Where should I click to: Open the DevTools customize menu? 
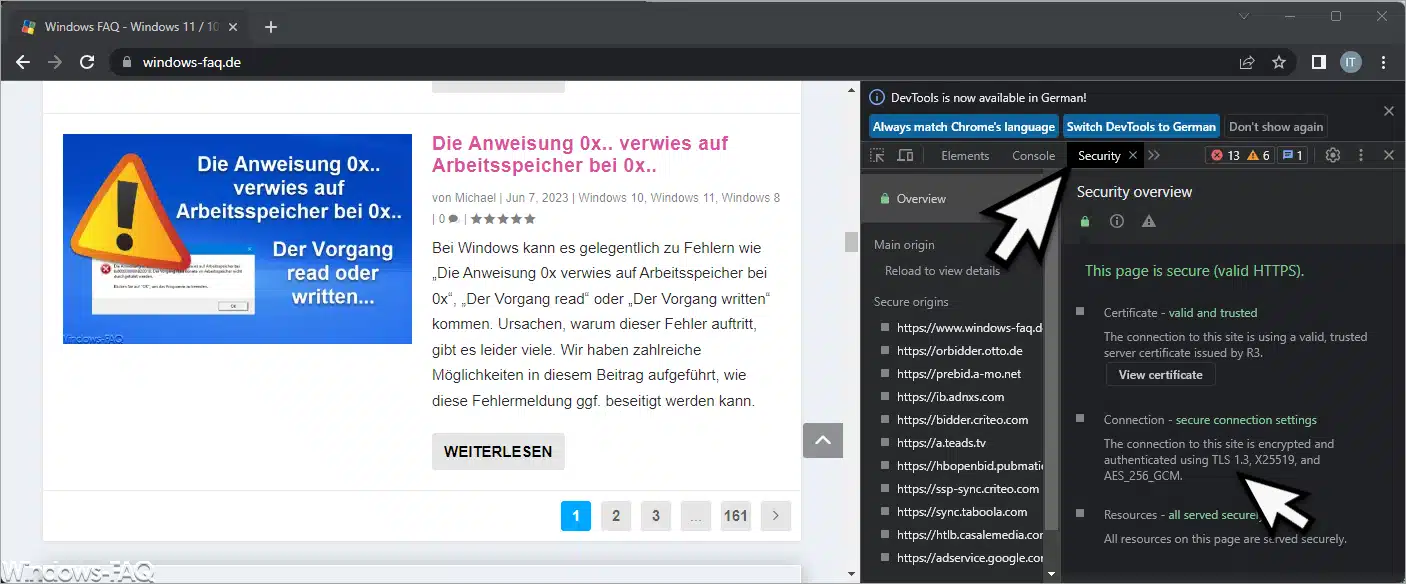click(x=1360, y=155)
